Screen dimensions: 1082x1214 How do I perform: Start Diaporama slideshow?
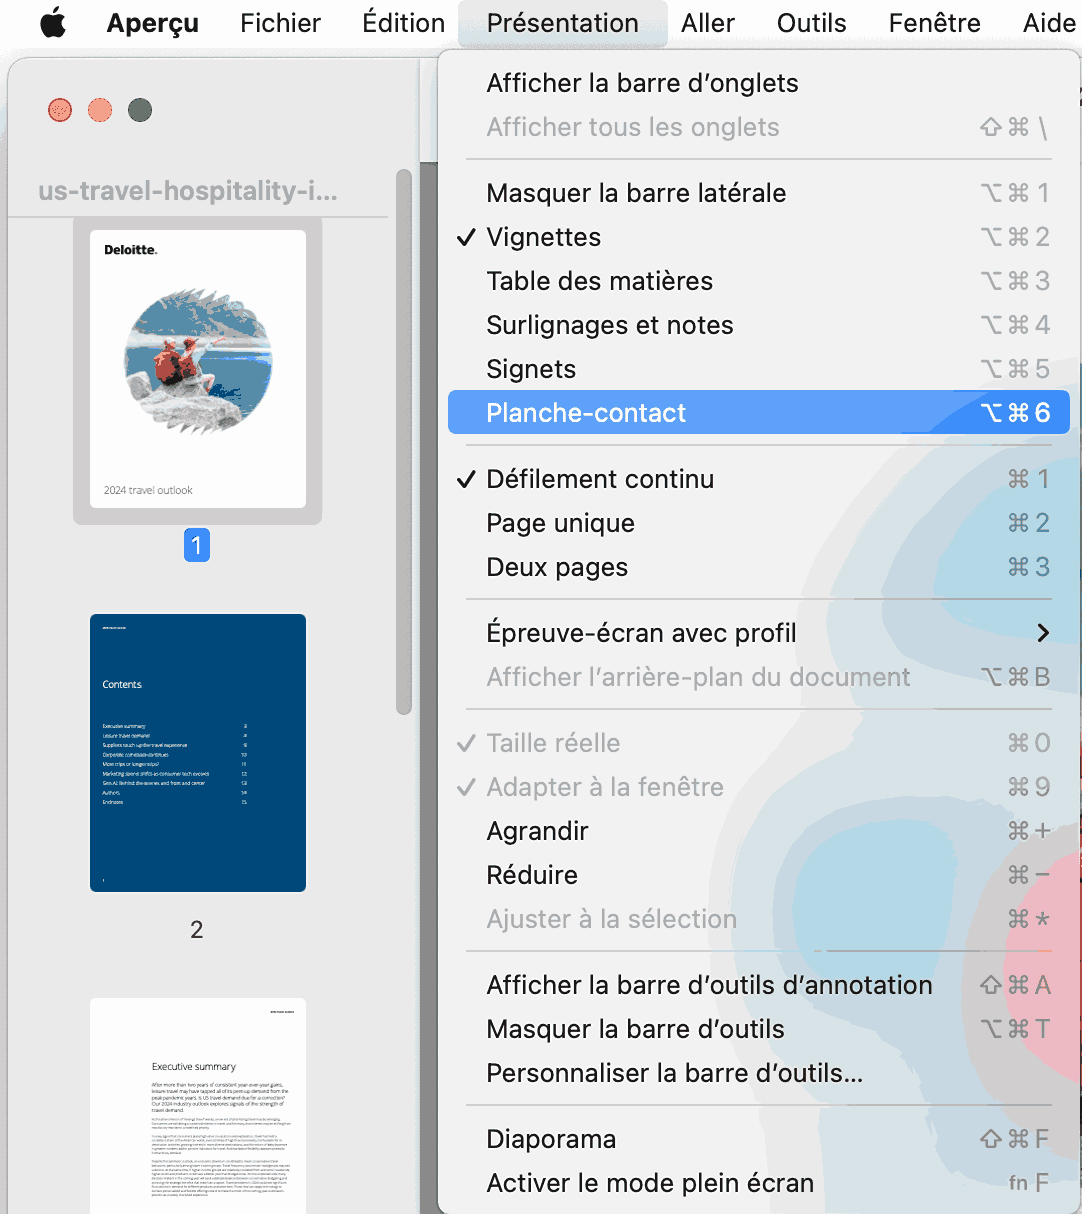point(759,1139)
